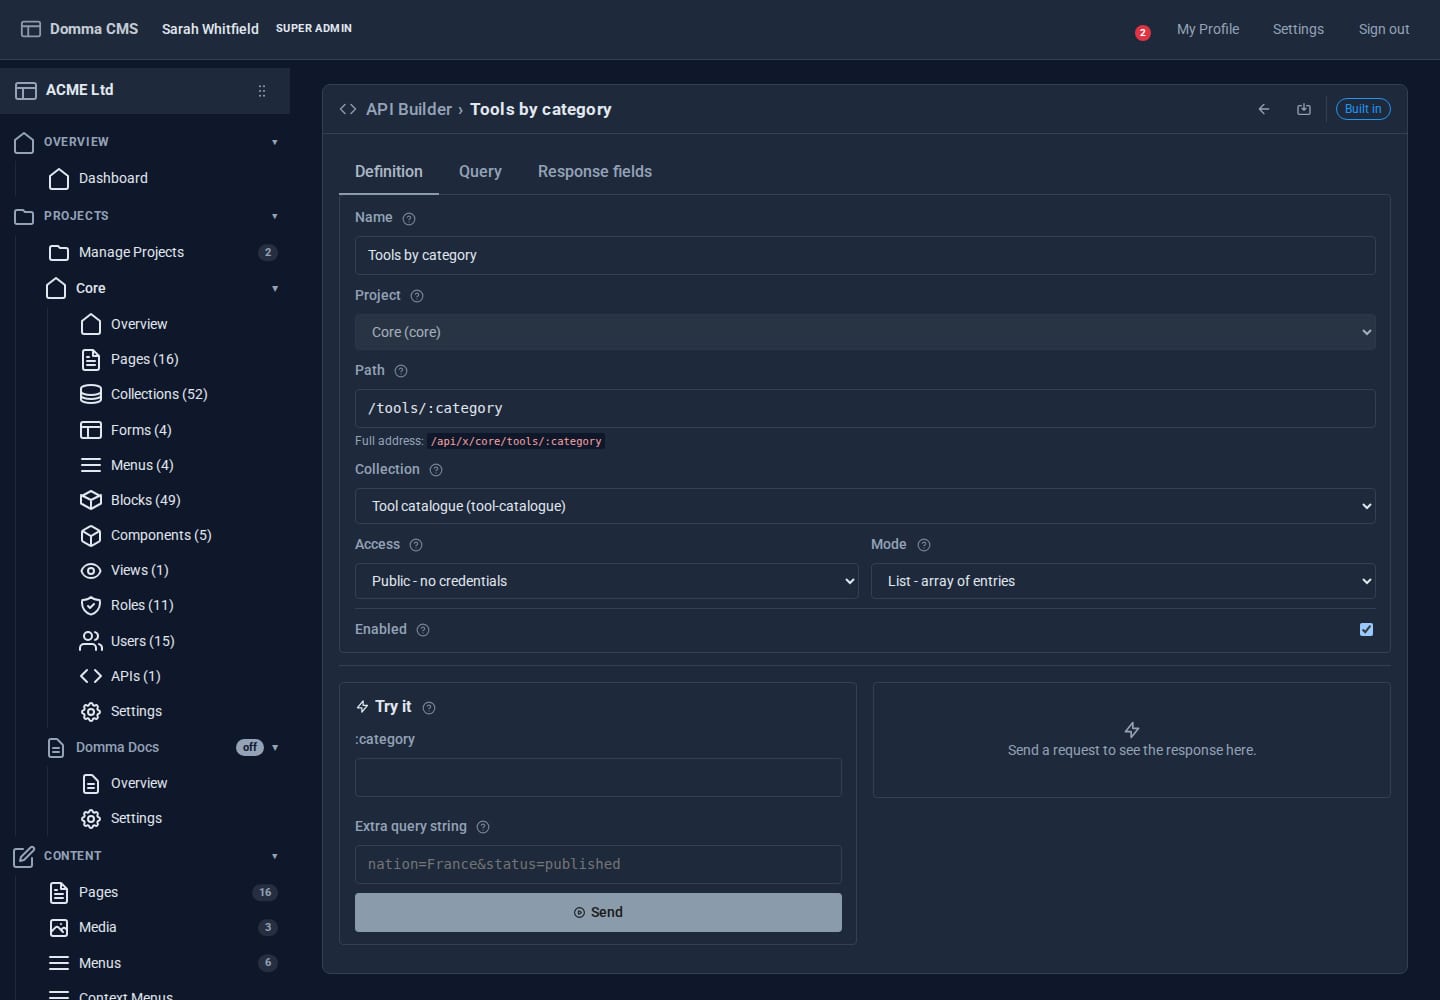1440x1000 pixels.
Task: Collapse the PROJECTS sidebar section
Action: 275,216
